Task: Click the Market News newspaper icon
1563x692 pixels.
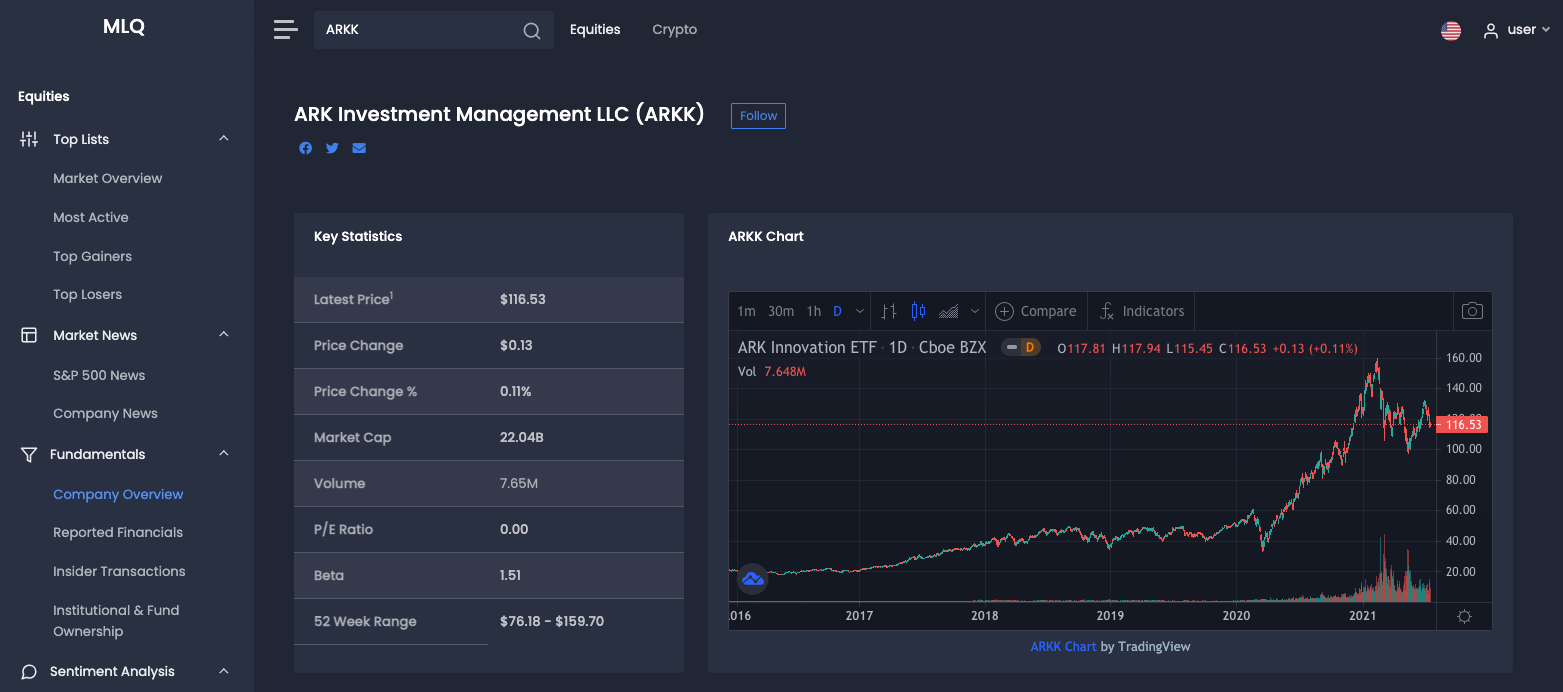Action: pyautogui.click(x=29, y=335)
